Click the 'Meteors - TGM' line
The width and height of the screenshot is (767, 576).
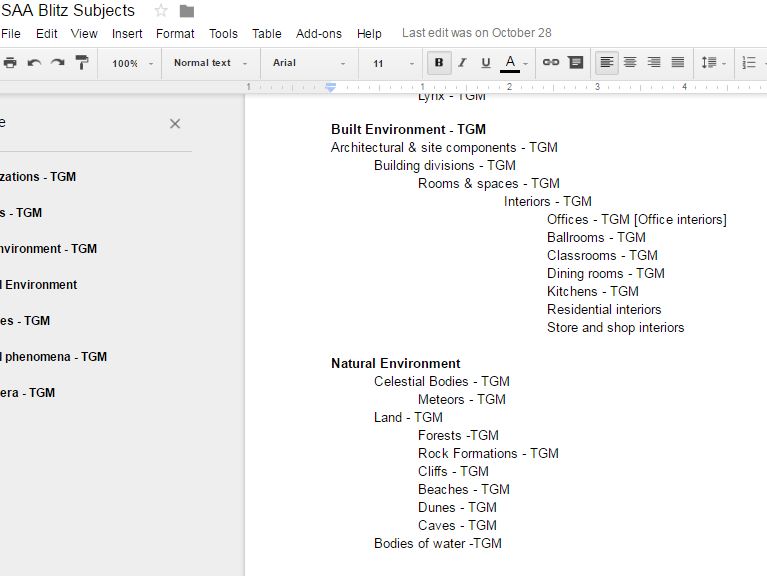461,399
